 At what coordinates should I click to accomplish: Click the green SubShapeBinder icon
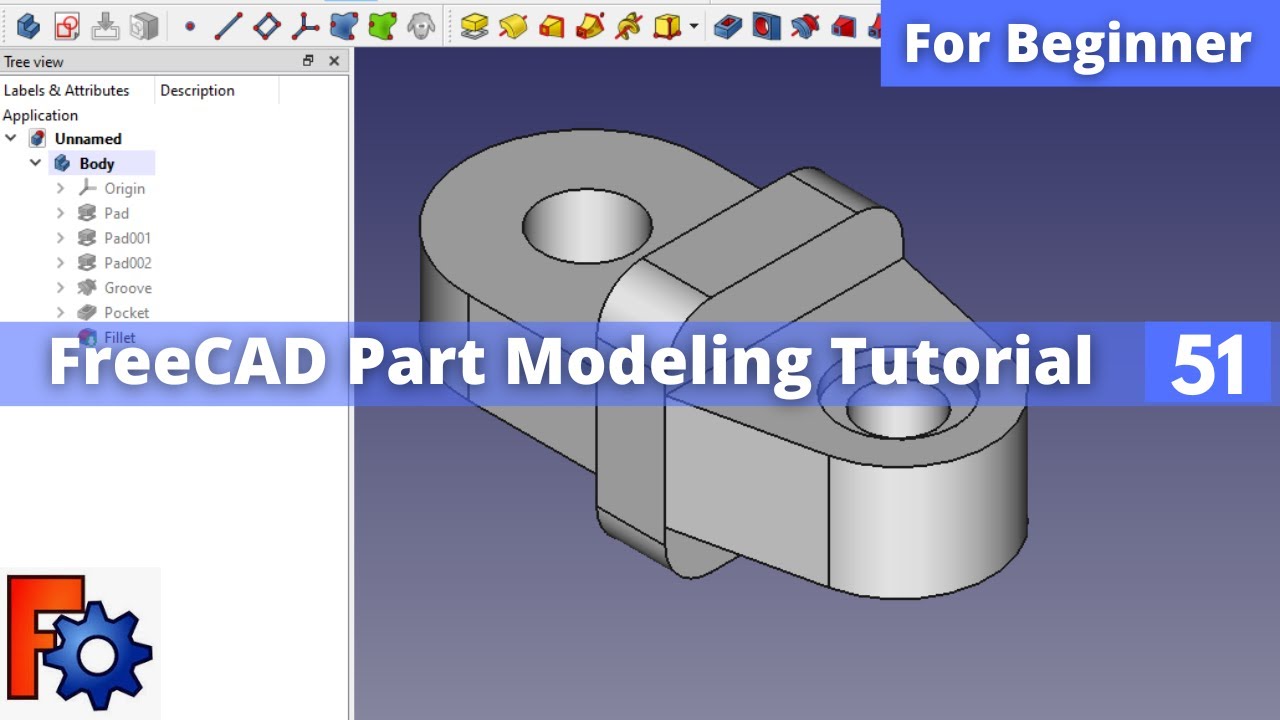(x=382, y=26)
